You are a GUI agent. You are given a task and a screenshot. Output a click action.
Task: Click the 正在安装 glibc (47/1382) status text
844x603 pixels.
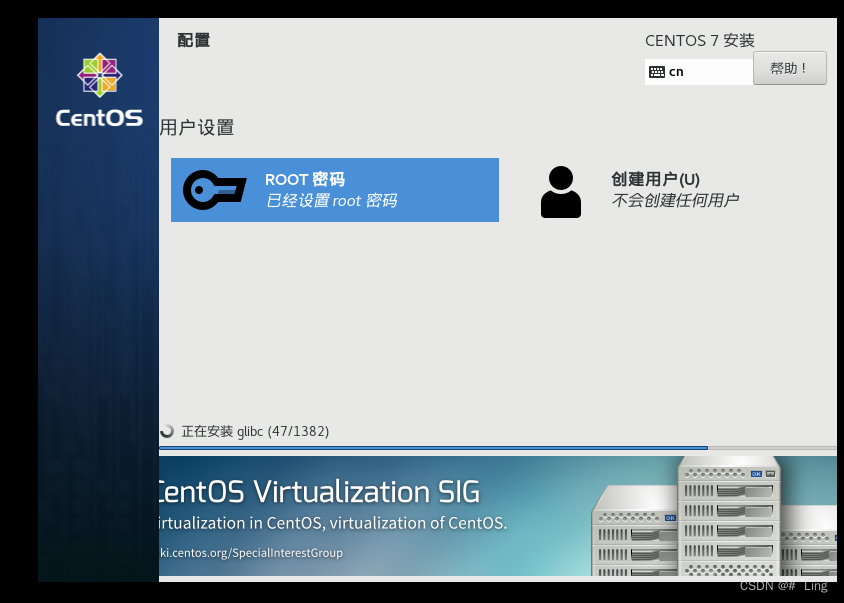coord(255,431)
